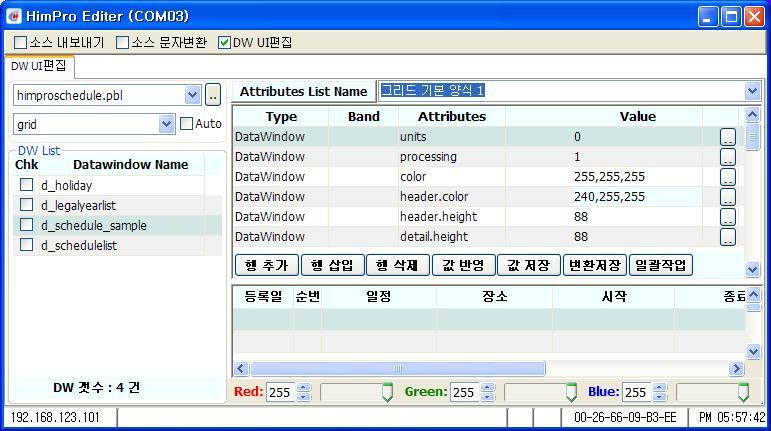The width and height of the screenshot is (771, 431).
Task: Increase the Green value with up spinner
Action: coord(487,388)
